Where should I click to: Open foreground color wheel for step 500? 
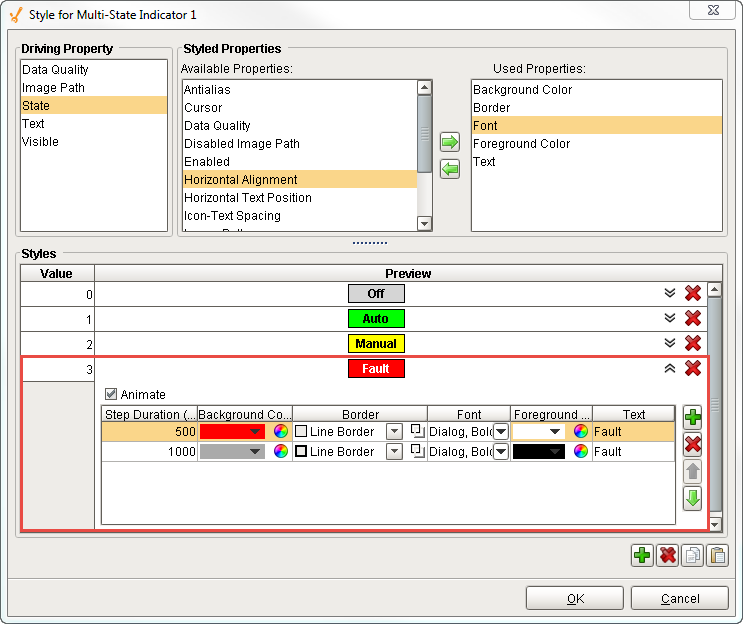(580, 431)
